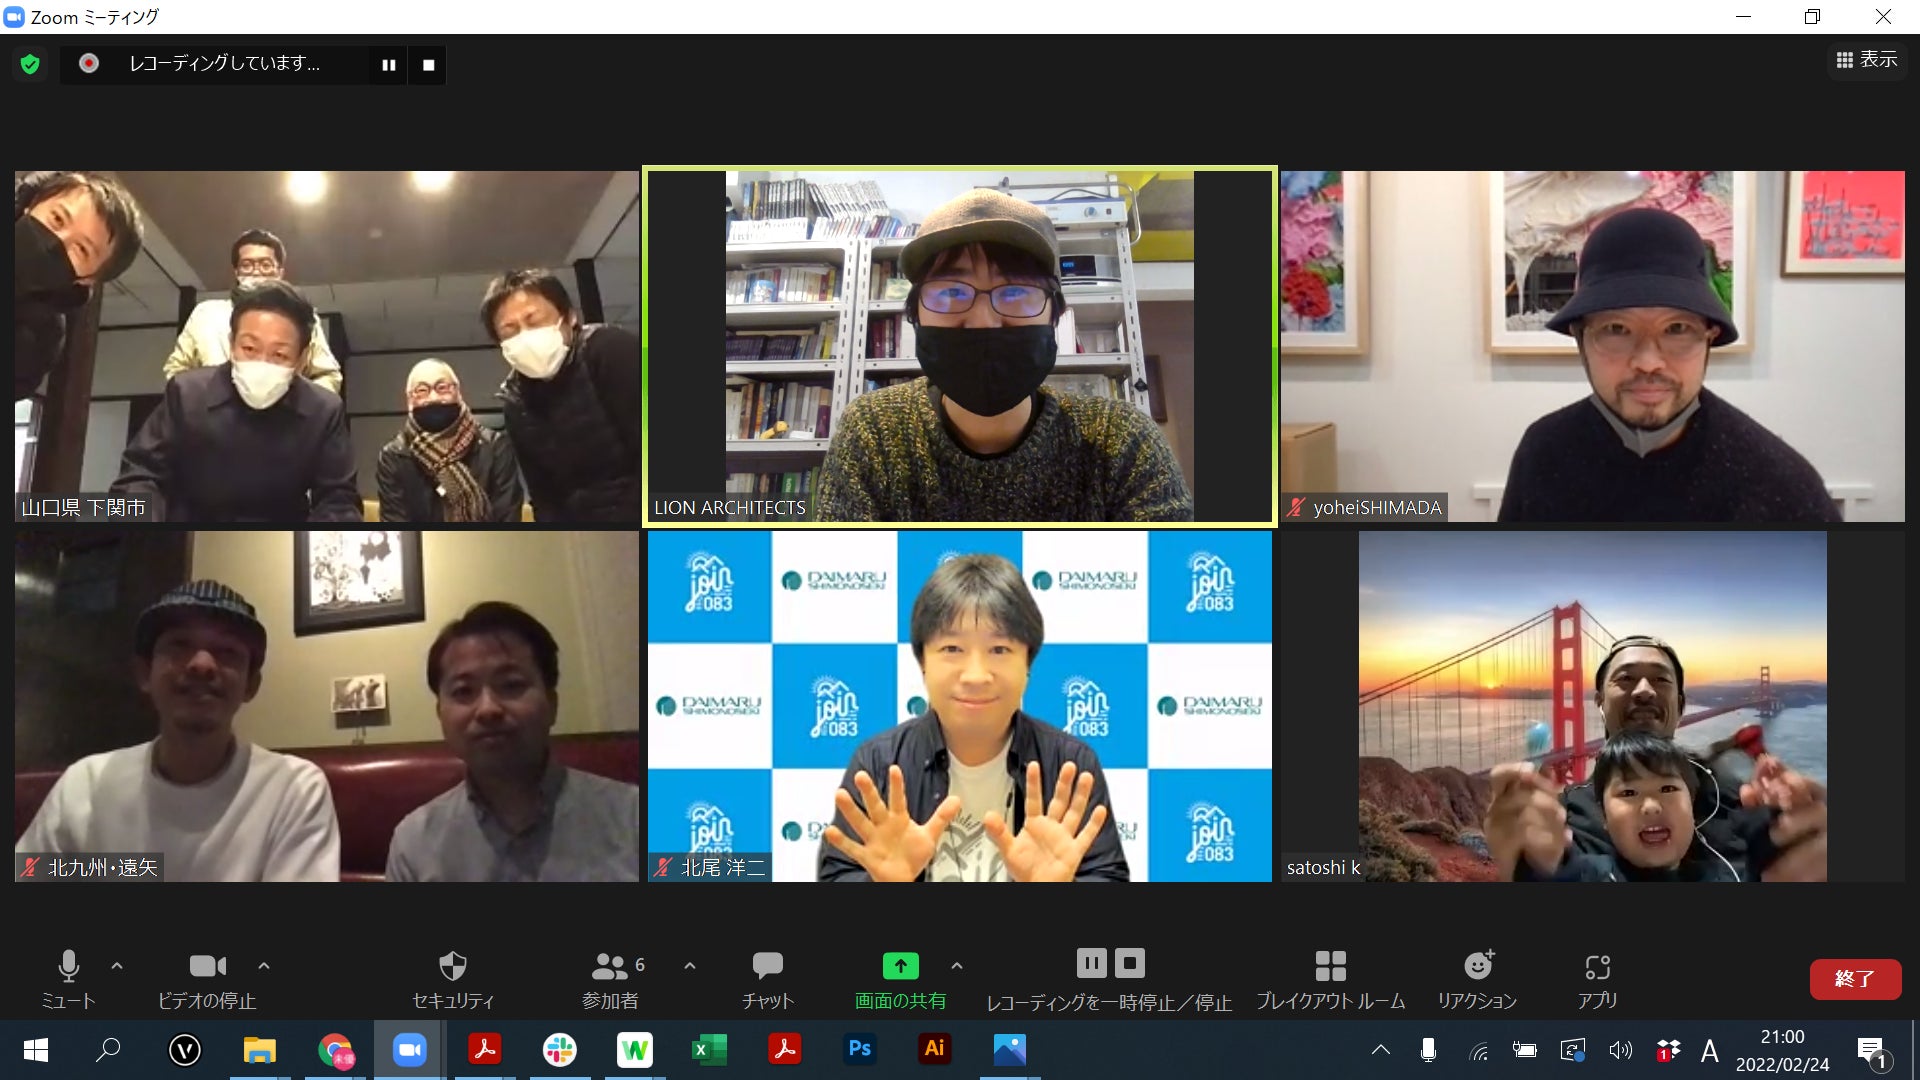Click the red 終了 end meeting button
This screenshot has width=1920, height=1080.
(x=1855, y=979)
